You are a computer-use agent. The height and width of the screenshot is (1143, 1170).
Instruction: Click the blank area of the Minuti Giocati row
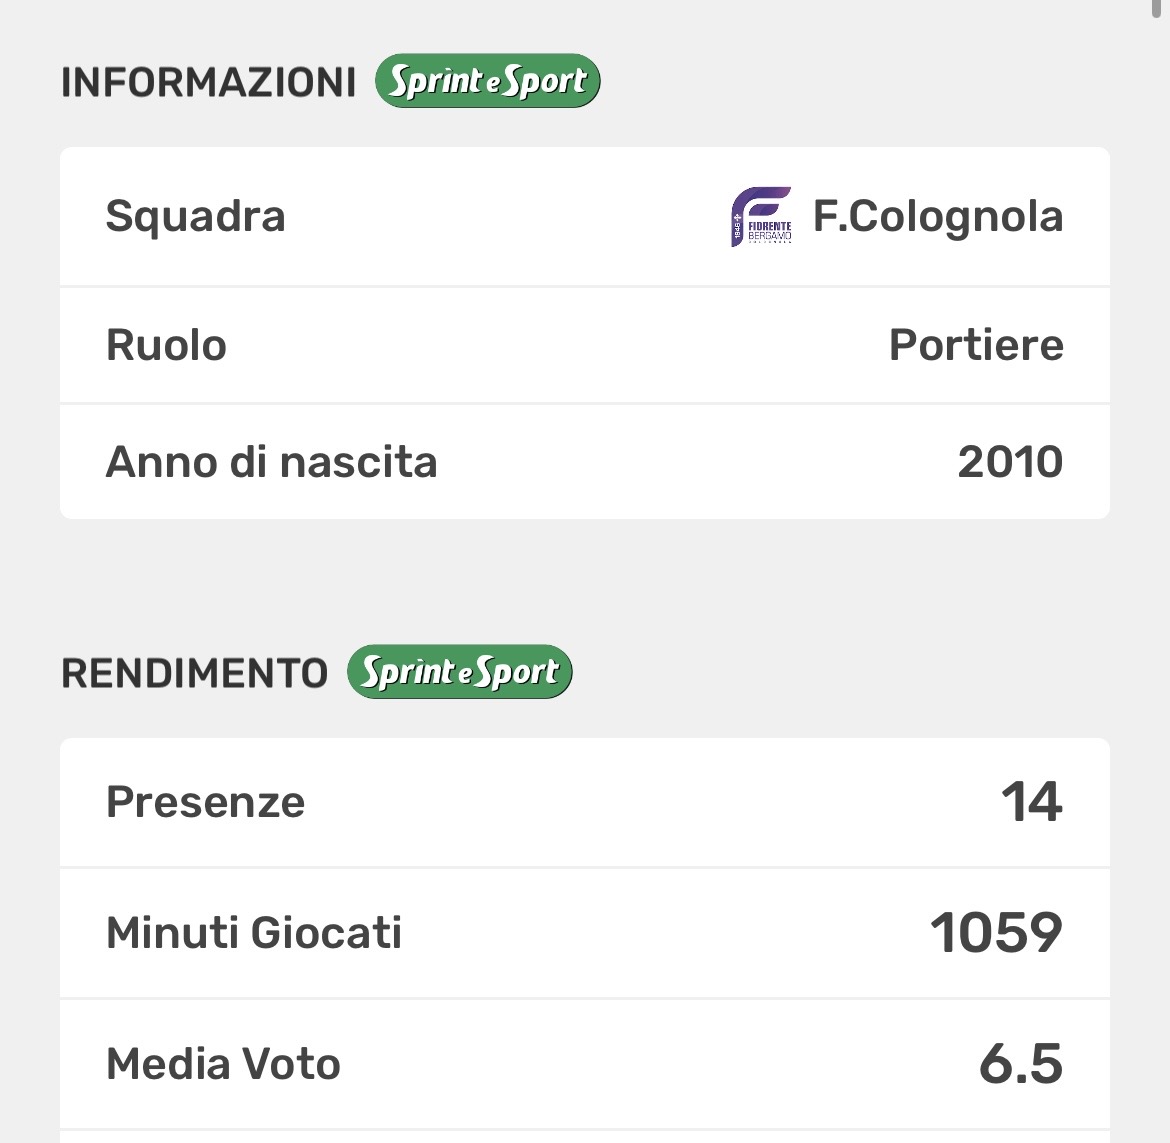click(x=650, y=933)
